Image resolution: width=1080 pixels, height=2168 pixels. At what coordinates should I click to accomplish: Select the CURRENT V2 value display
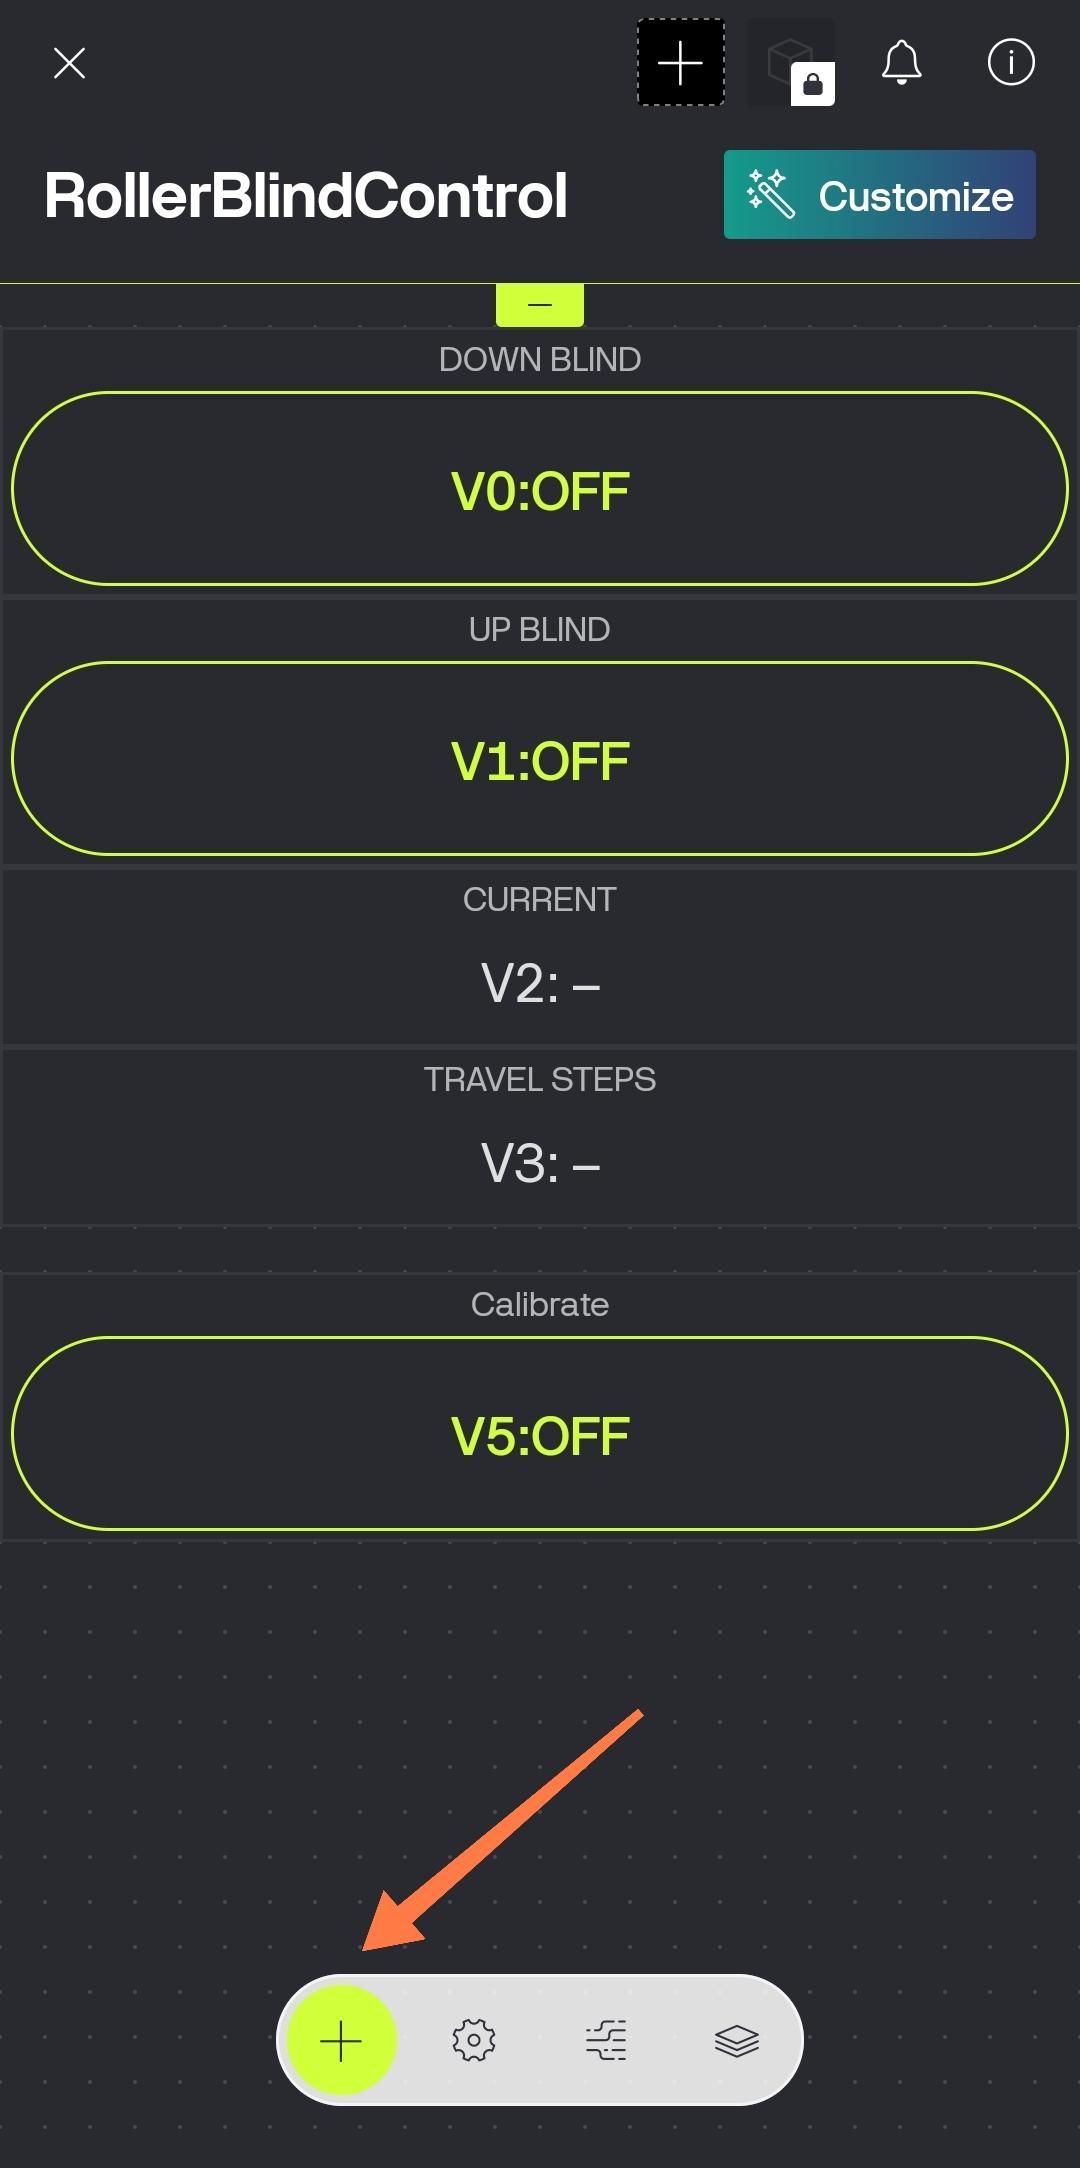point(540,982)
